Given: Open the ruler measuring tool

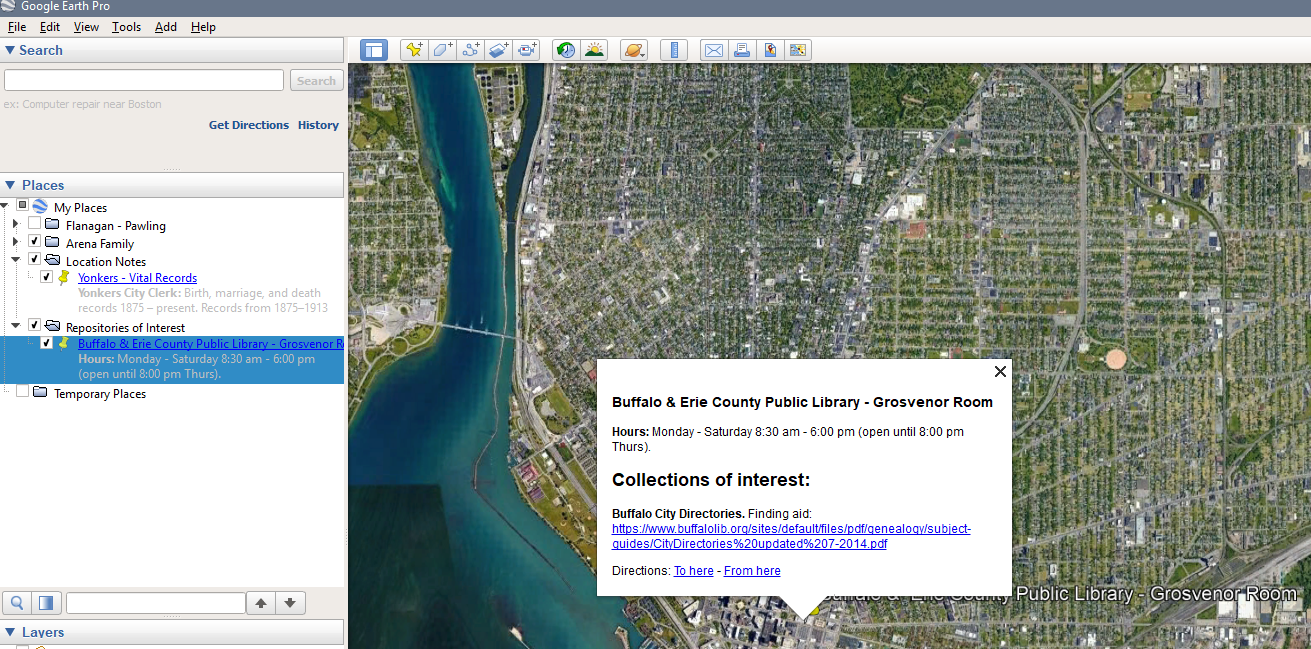Looking at the screenshot, I should (674, 50).
